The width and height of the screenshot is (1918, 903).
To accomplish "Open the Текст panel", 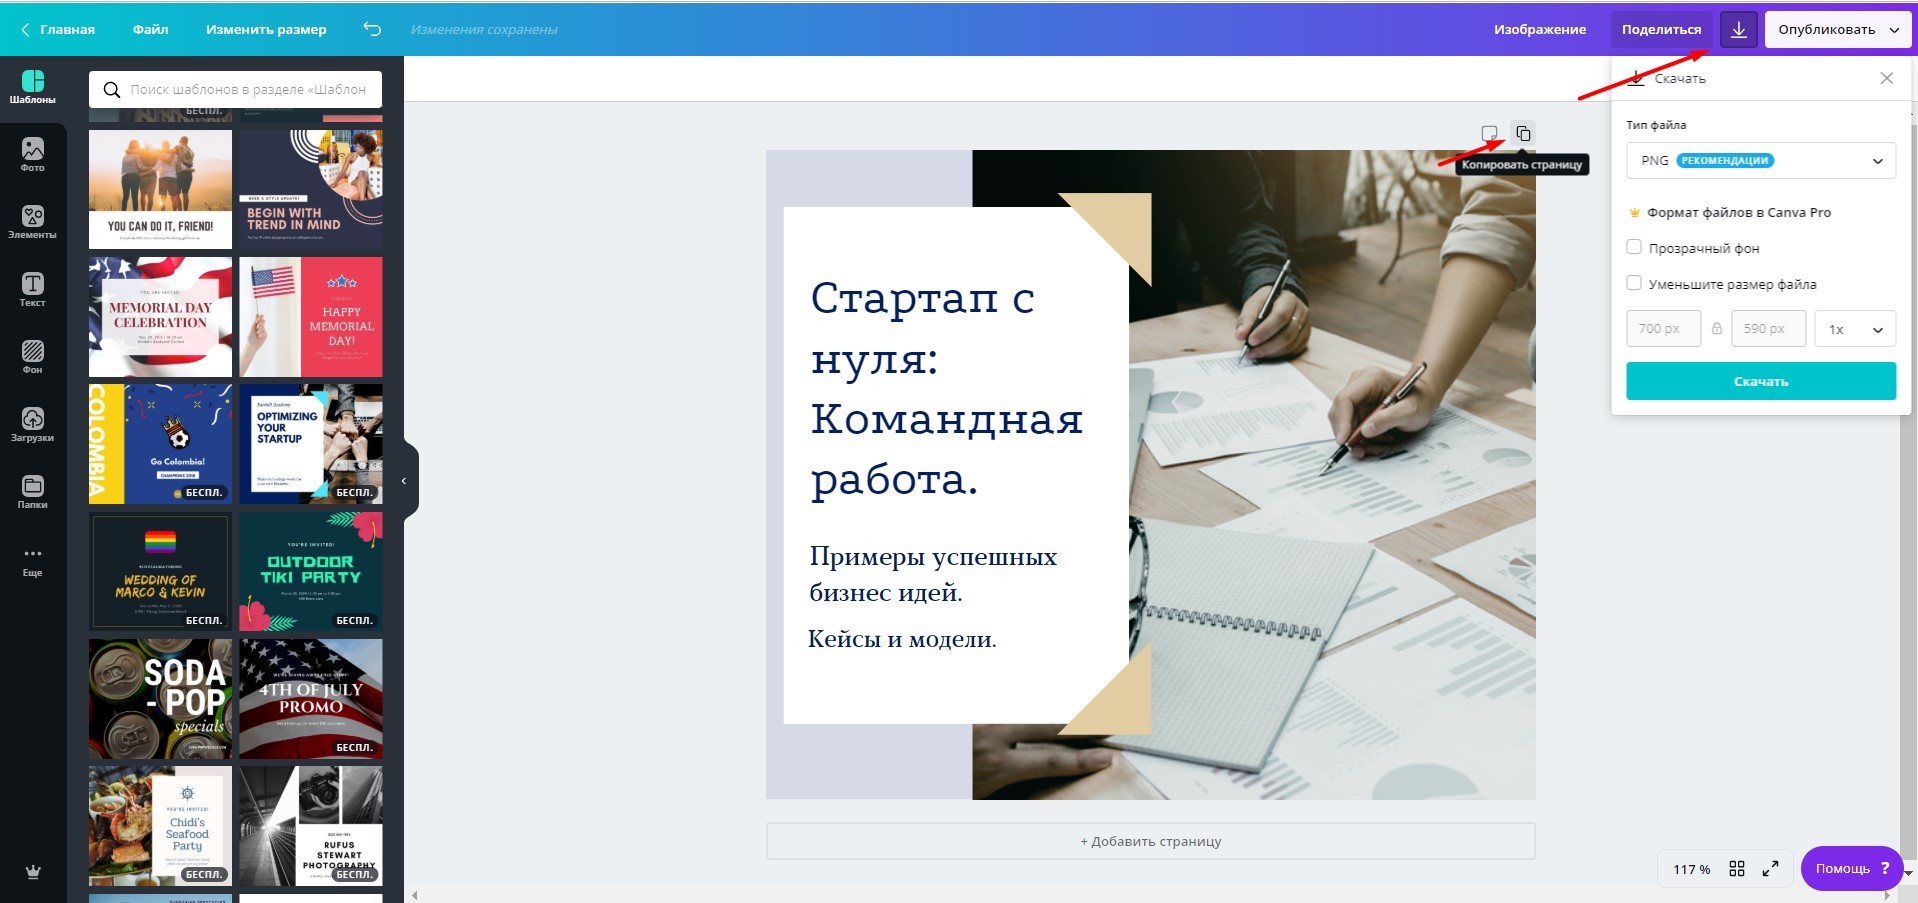I will pos(33,290).
